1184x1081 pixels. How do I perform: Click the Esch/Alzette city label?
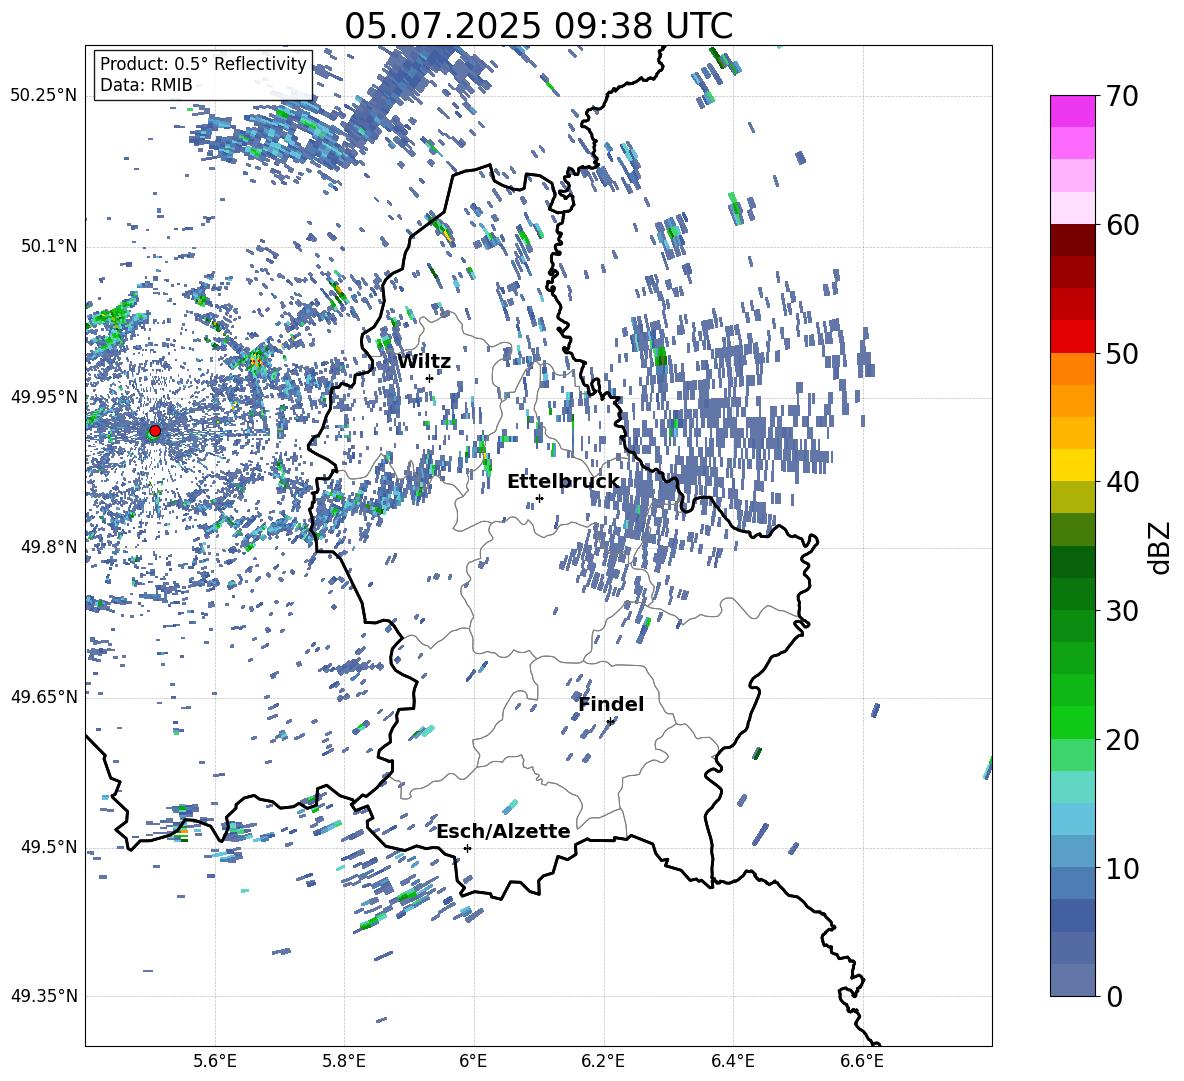point(504,831)
